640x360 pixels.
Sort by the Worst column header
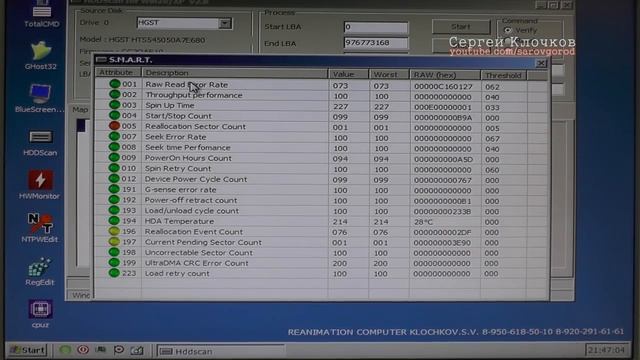click(389, 75)
